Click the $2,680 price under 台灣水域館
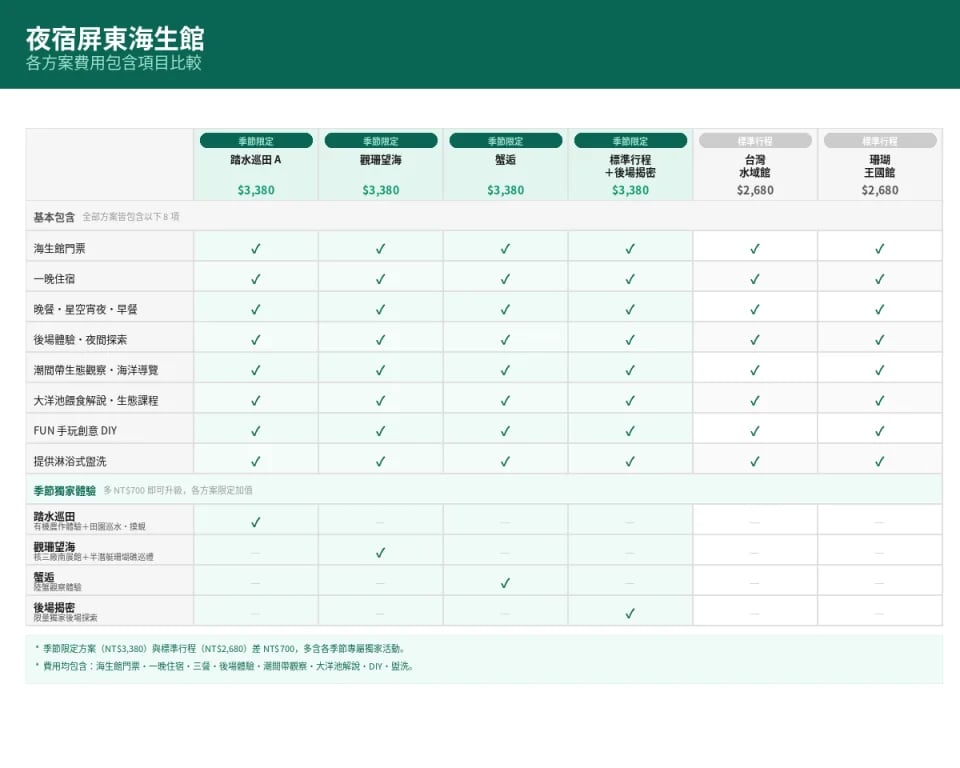 click(755, 190)
